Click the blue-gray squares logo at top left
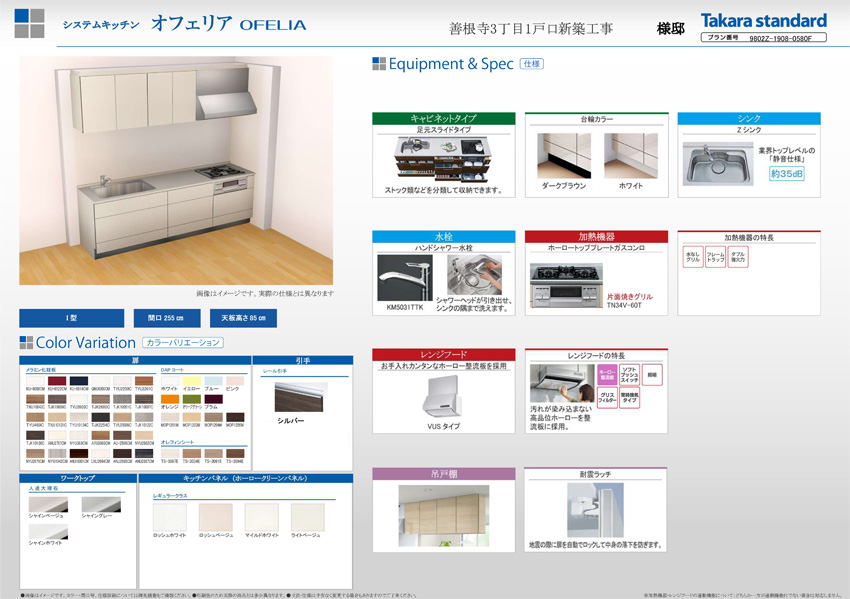Screen dimensions: 850x599 tap(29, 23)
